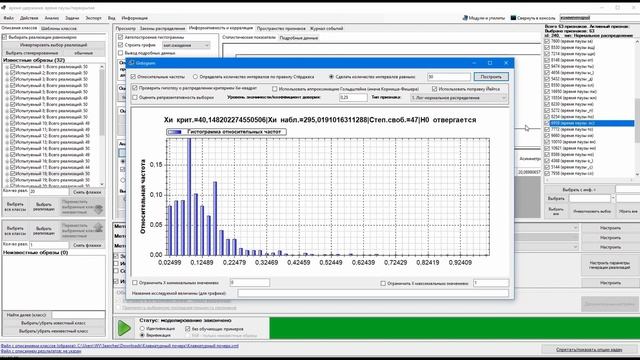The height and width of the screenshot is (360, 640).
Task: Click the Модули и утилиты icon
Action: pos(465,18)
